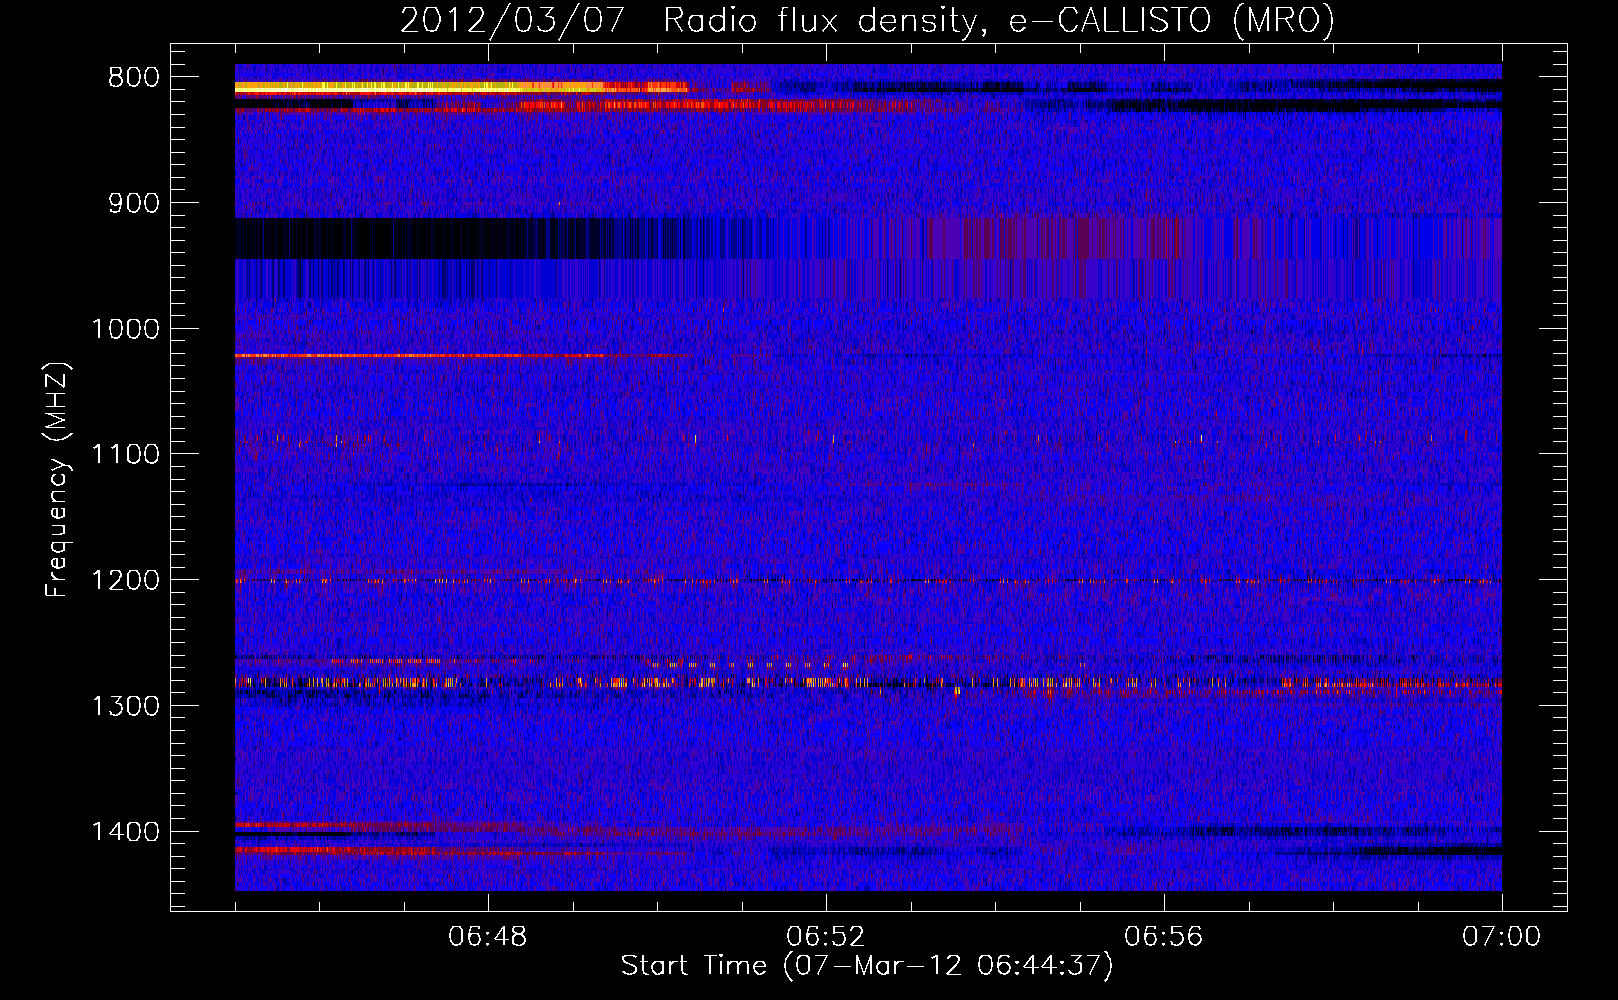This screenshot has width=1618, height=1000.
Task: Click the 1300 frequency tick label
Action: coord(125,707)
